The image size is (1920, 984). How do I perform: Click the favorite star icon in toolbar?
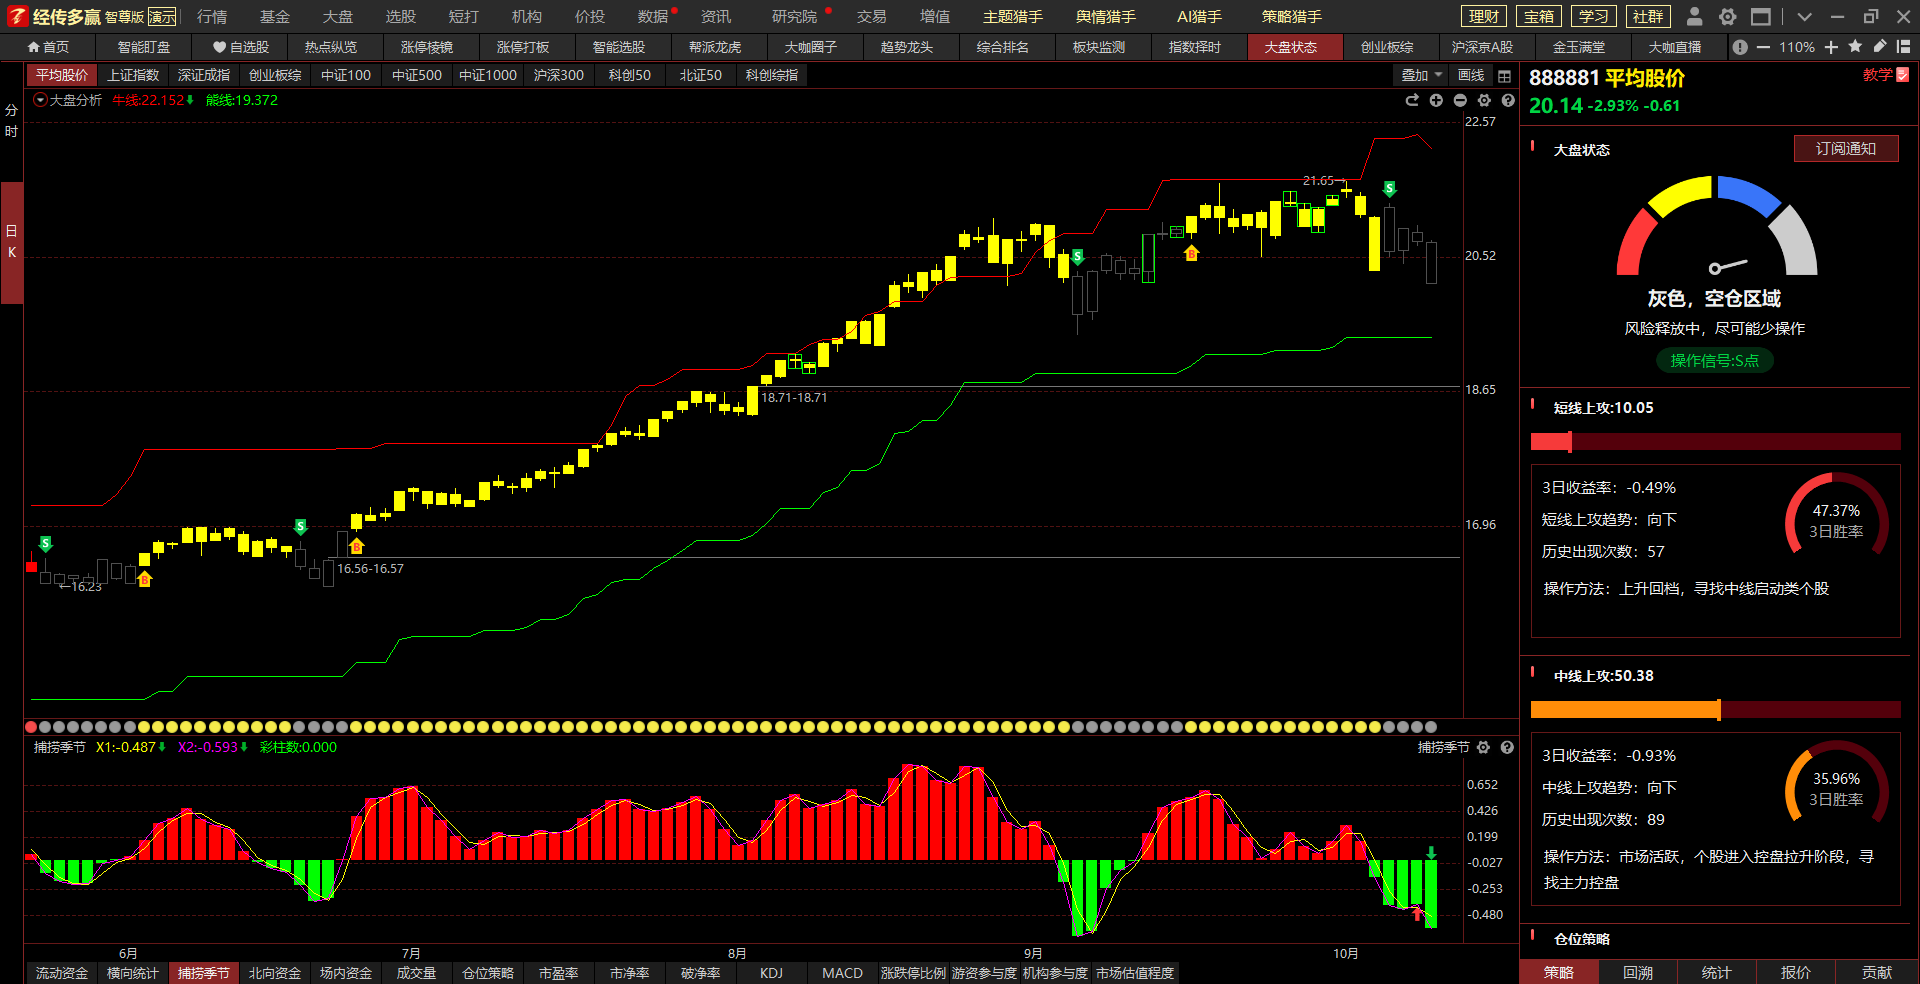(x=1855, y=47)
